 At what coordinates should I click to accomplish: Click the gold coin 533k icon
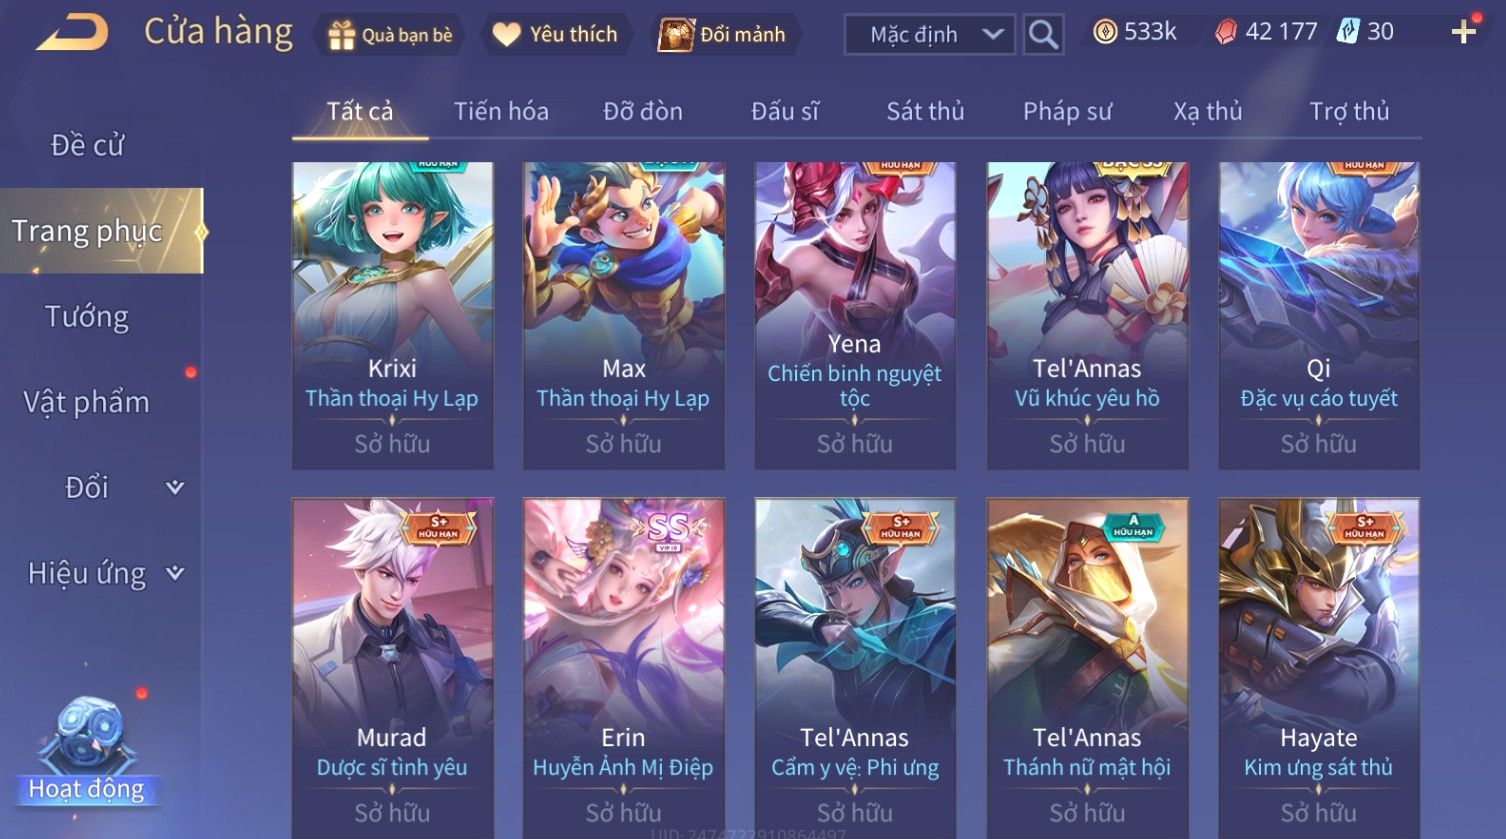tap(1104, 32)
